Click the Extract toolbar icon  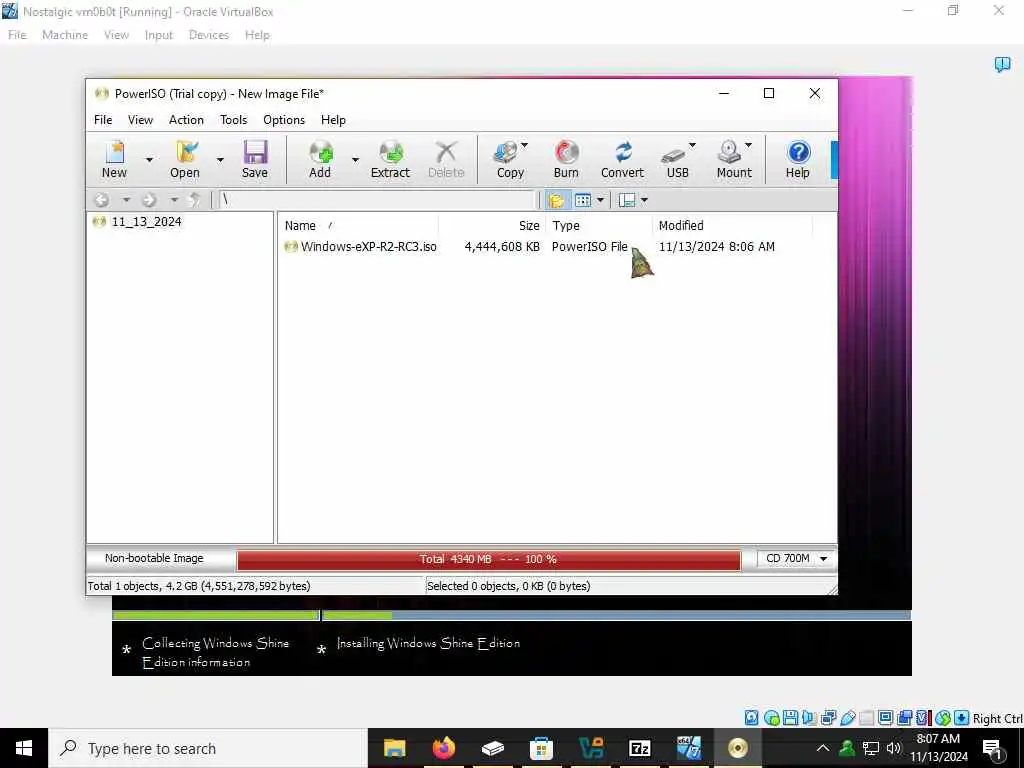click(x=391, y=152)
